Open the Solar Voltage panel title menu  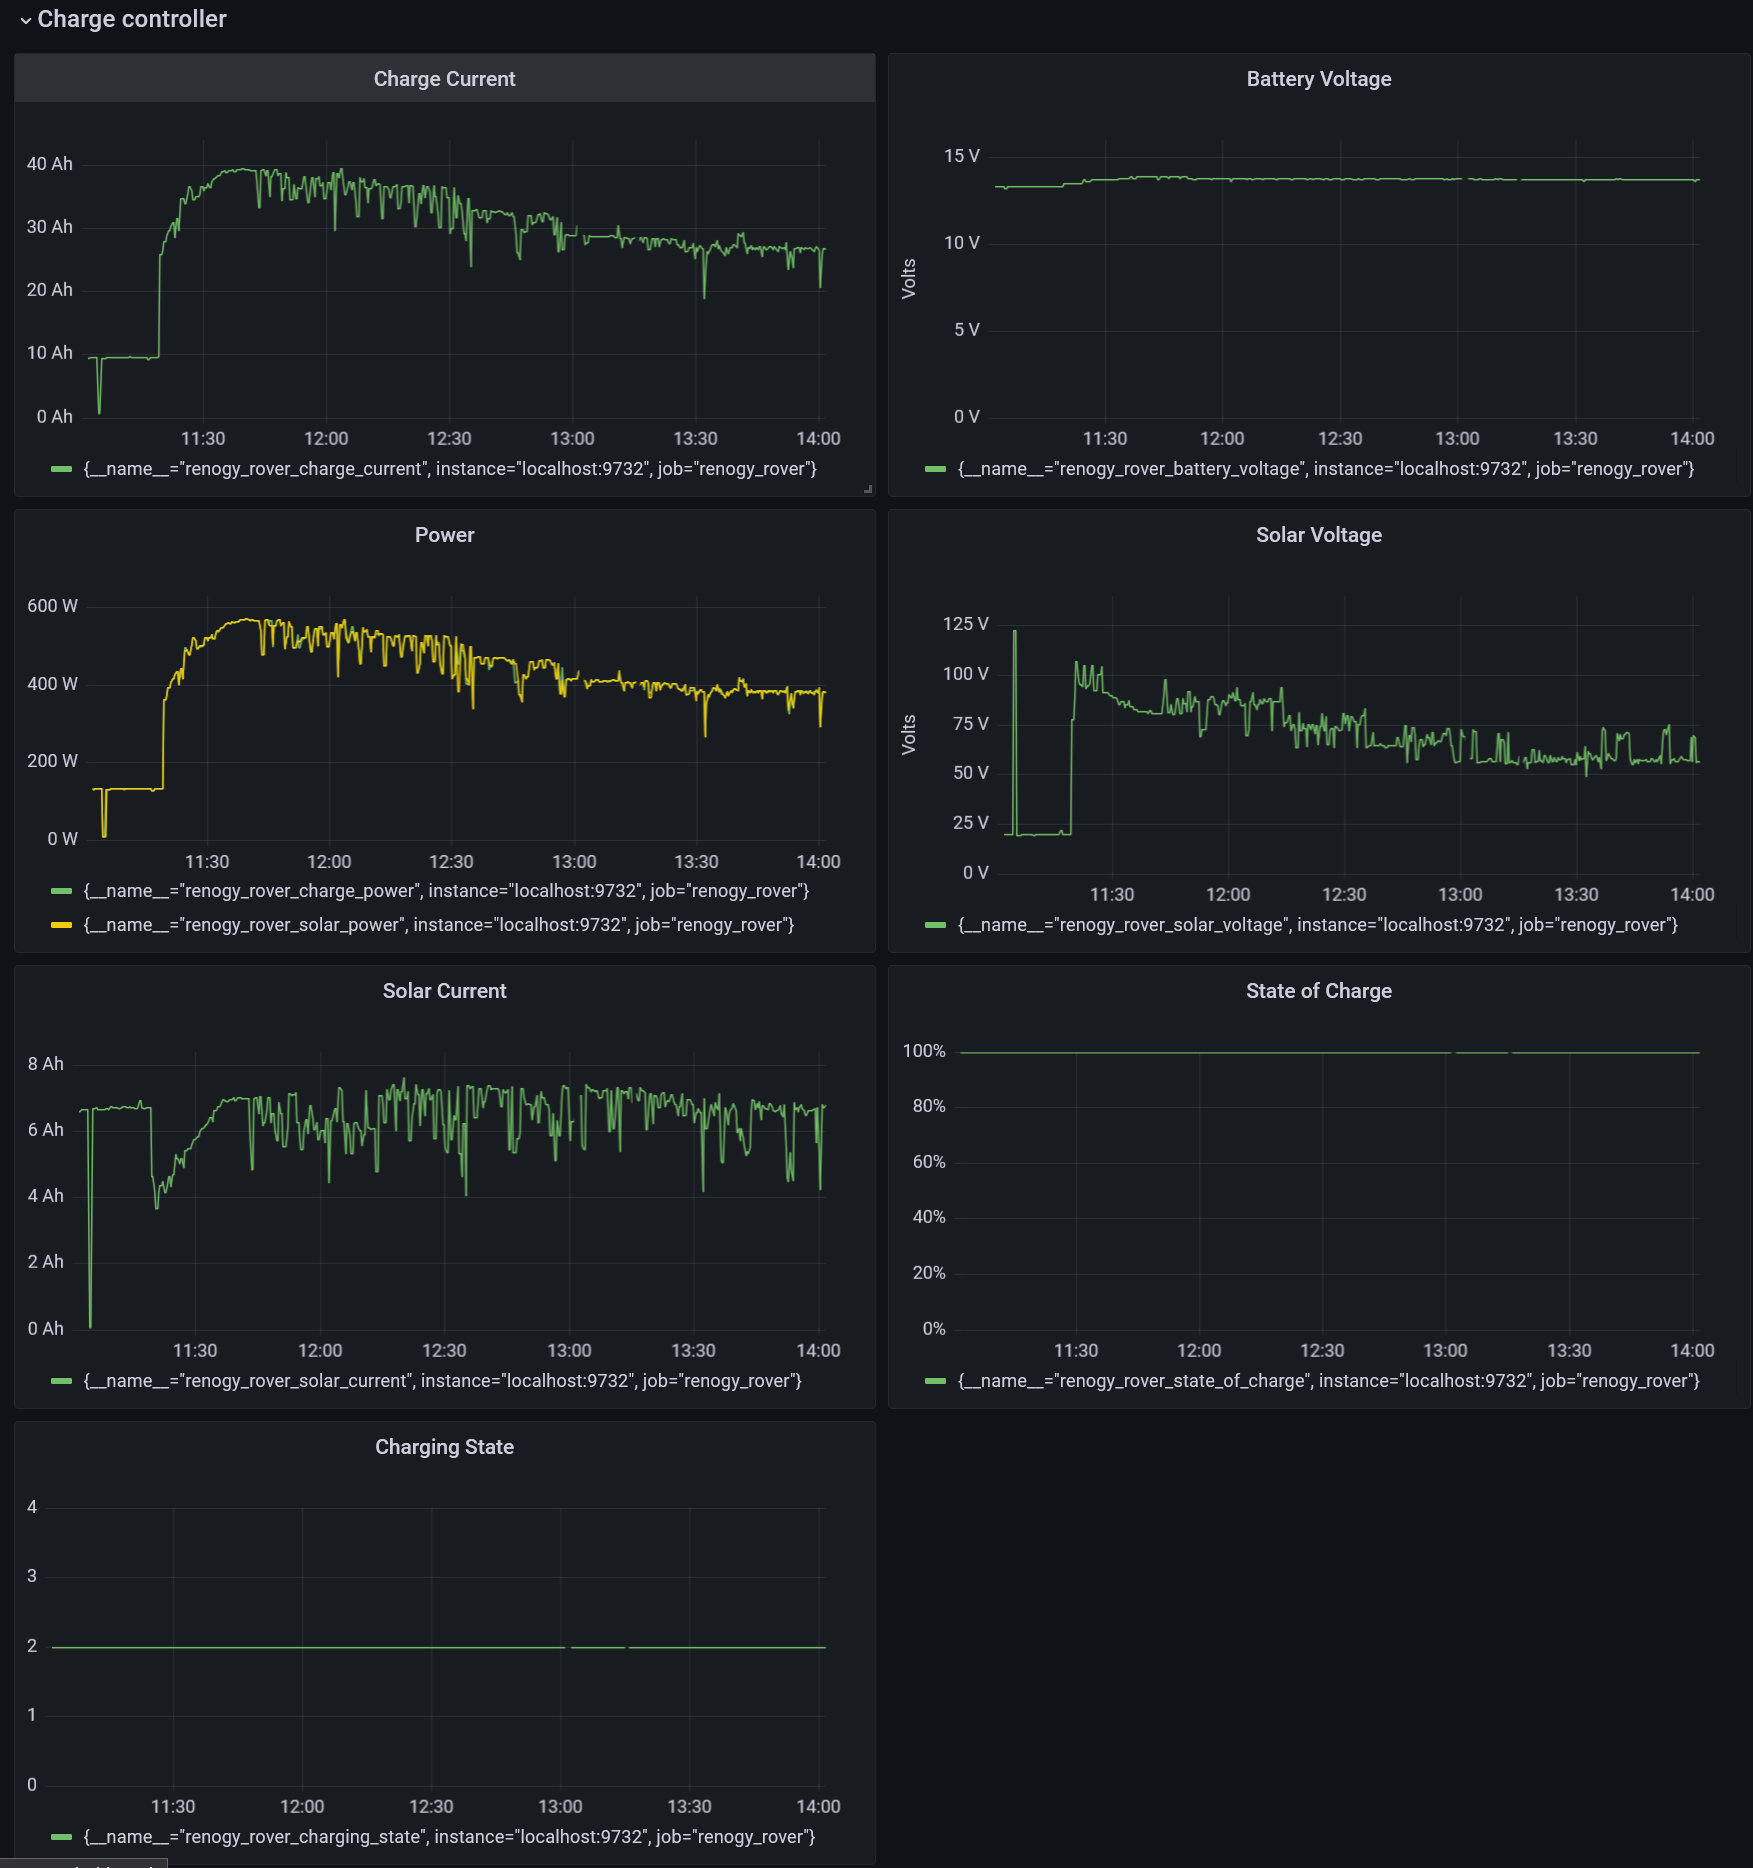[x=1318, y=535]
